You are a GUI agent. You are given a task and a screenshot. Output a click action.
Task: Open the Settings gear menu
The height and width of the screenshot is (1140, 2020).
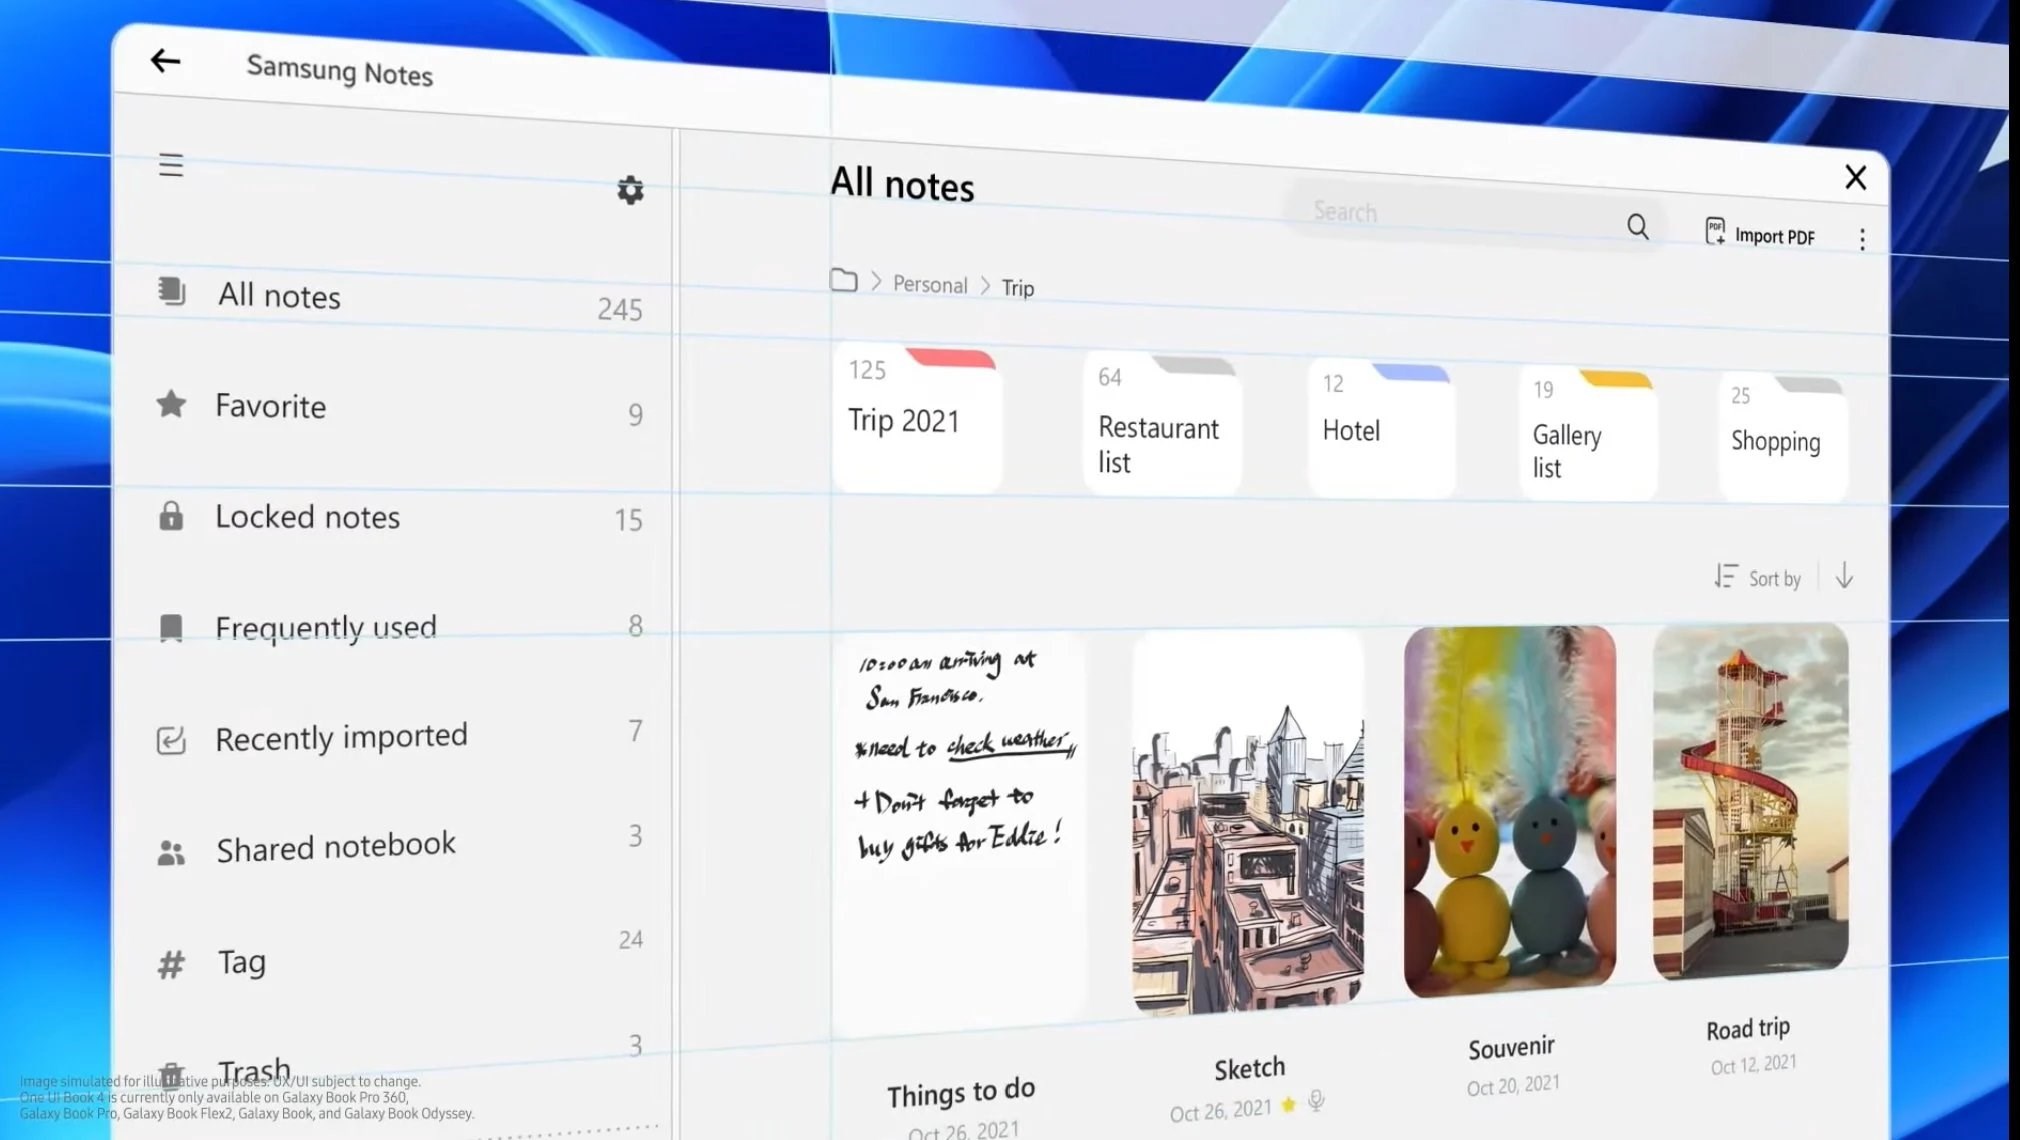[630, 190]
